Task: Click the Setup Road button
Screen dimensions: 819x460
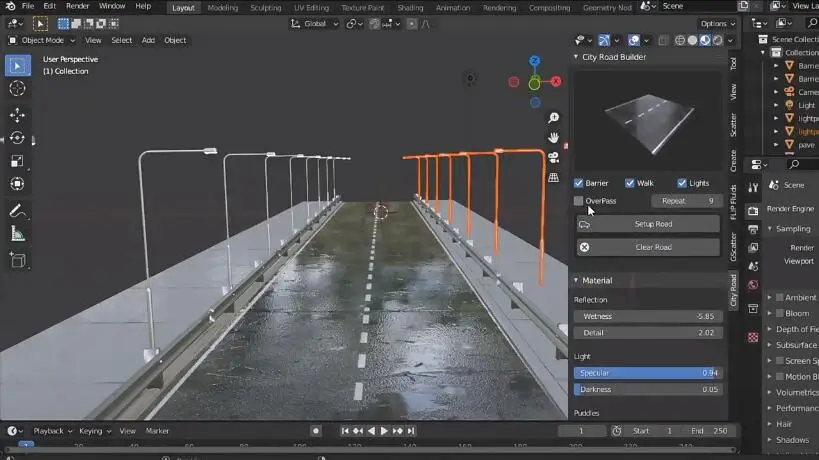Action: pyautogui.click(x=648, y=224)
